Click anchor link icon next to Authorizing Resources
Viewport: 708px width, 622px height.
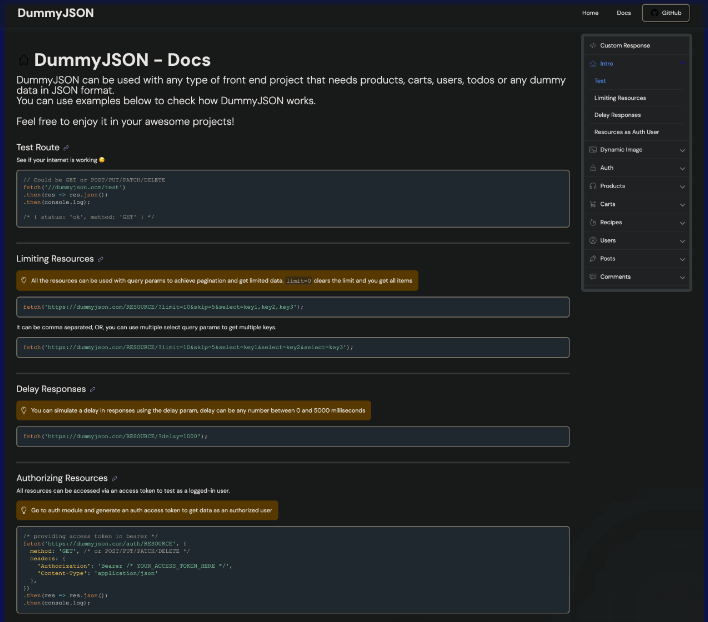click(x=115, y=478)
